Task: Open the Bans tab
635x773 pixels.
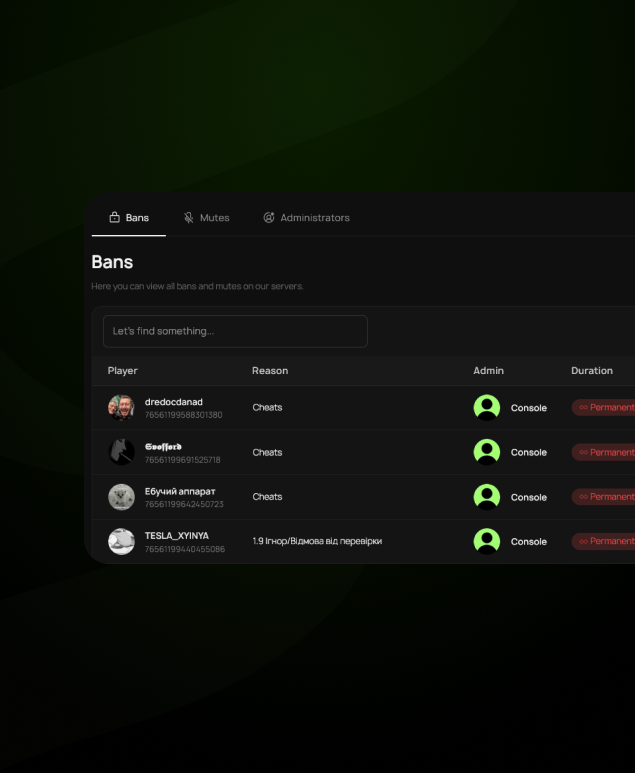Action: (128, 218)
